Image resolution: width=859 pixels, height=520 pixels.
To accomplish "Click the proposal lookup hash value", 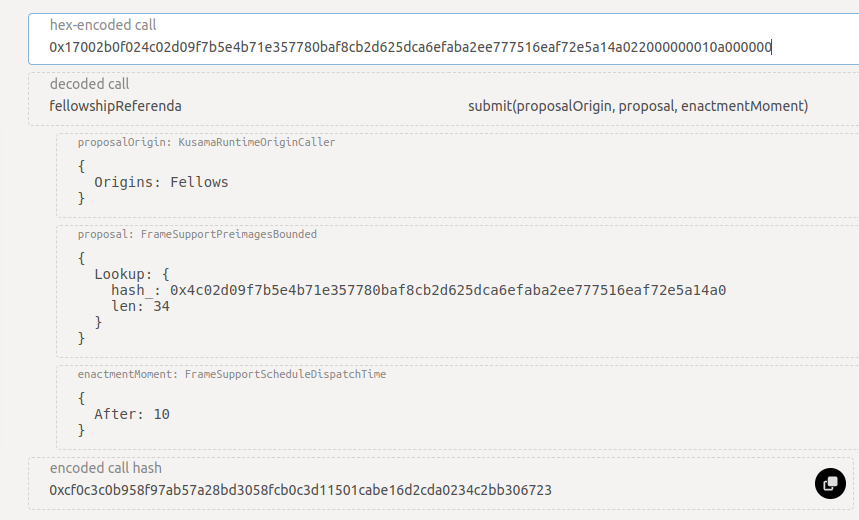I will 448,290.
